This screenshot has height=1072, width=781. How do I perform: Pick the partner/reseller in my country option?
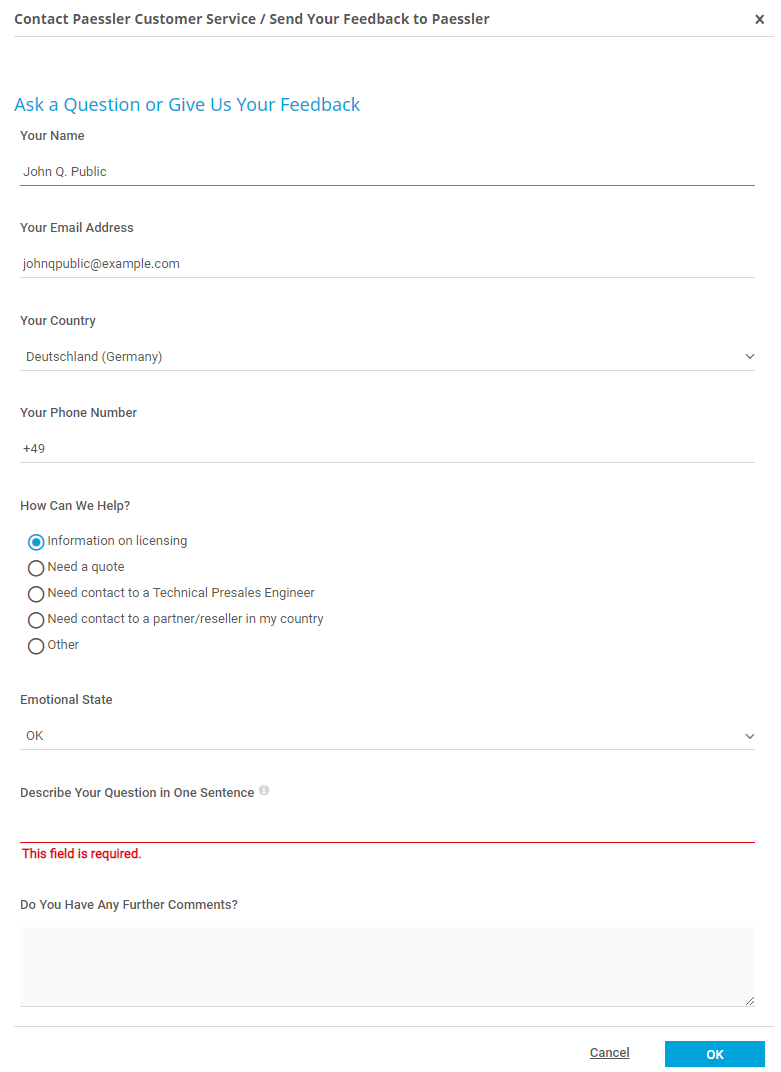pyautogui.click(x=36, y=620)
